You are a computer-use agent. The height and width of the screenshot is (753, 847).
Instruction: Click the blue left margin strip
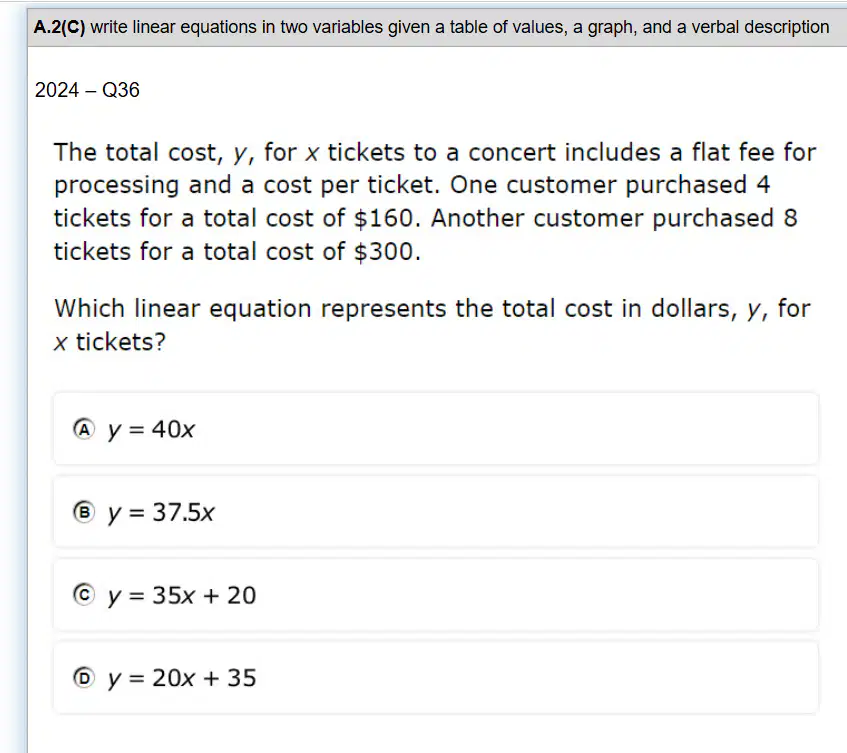pyautogui.click(x=14, y=378)
